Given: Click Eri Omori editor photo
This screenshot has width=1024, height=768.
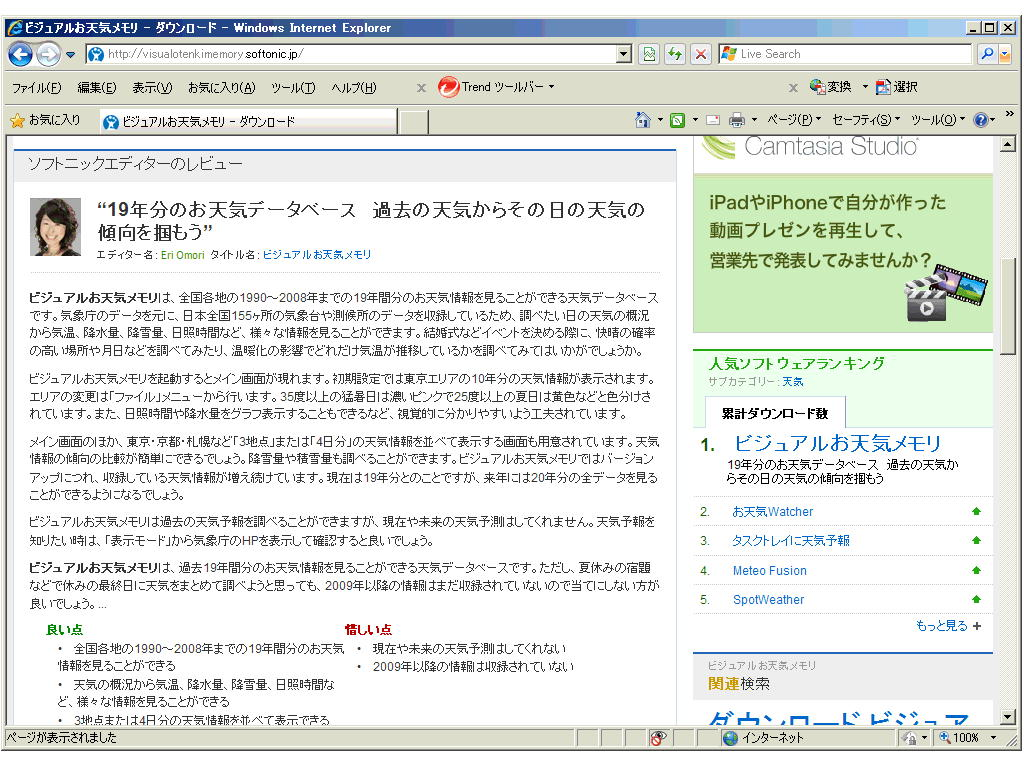Looking at the screenshot, I should [55, 226].
